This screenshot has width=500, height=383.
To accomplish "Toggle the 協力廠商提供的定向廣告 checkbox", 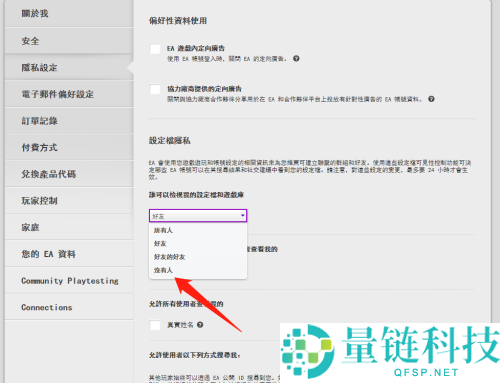I will coord(155,89).
